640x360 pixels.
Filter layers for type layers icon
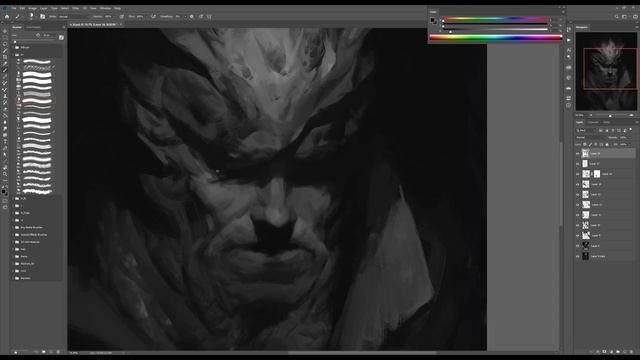613,130
